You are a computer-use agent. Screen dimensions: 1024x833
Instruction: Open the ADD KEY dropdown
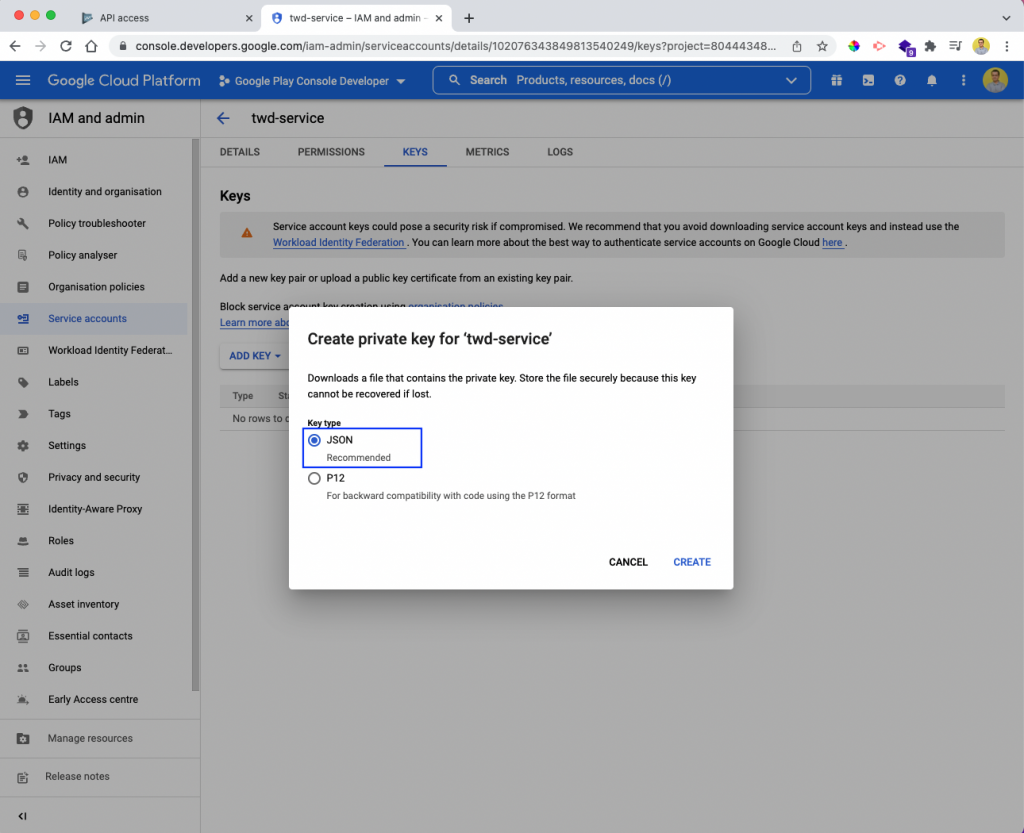[255, 356]
